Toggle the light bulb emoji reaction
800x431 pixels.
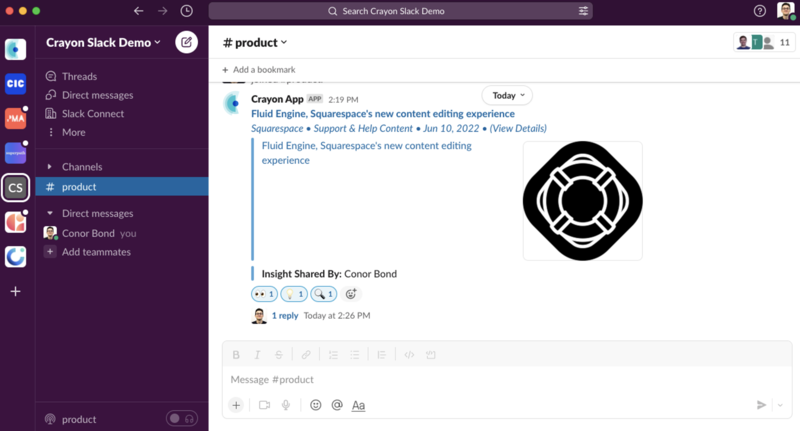pyautogui.click(x=294, y=294)
